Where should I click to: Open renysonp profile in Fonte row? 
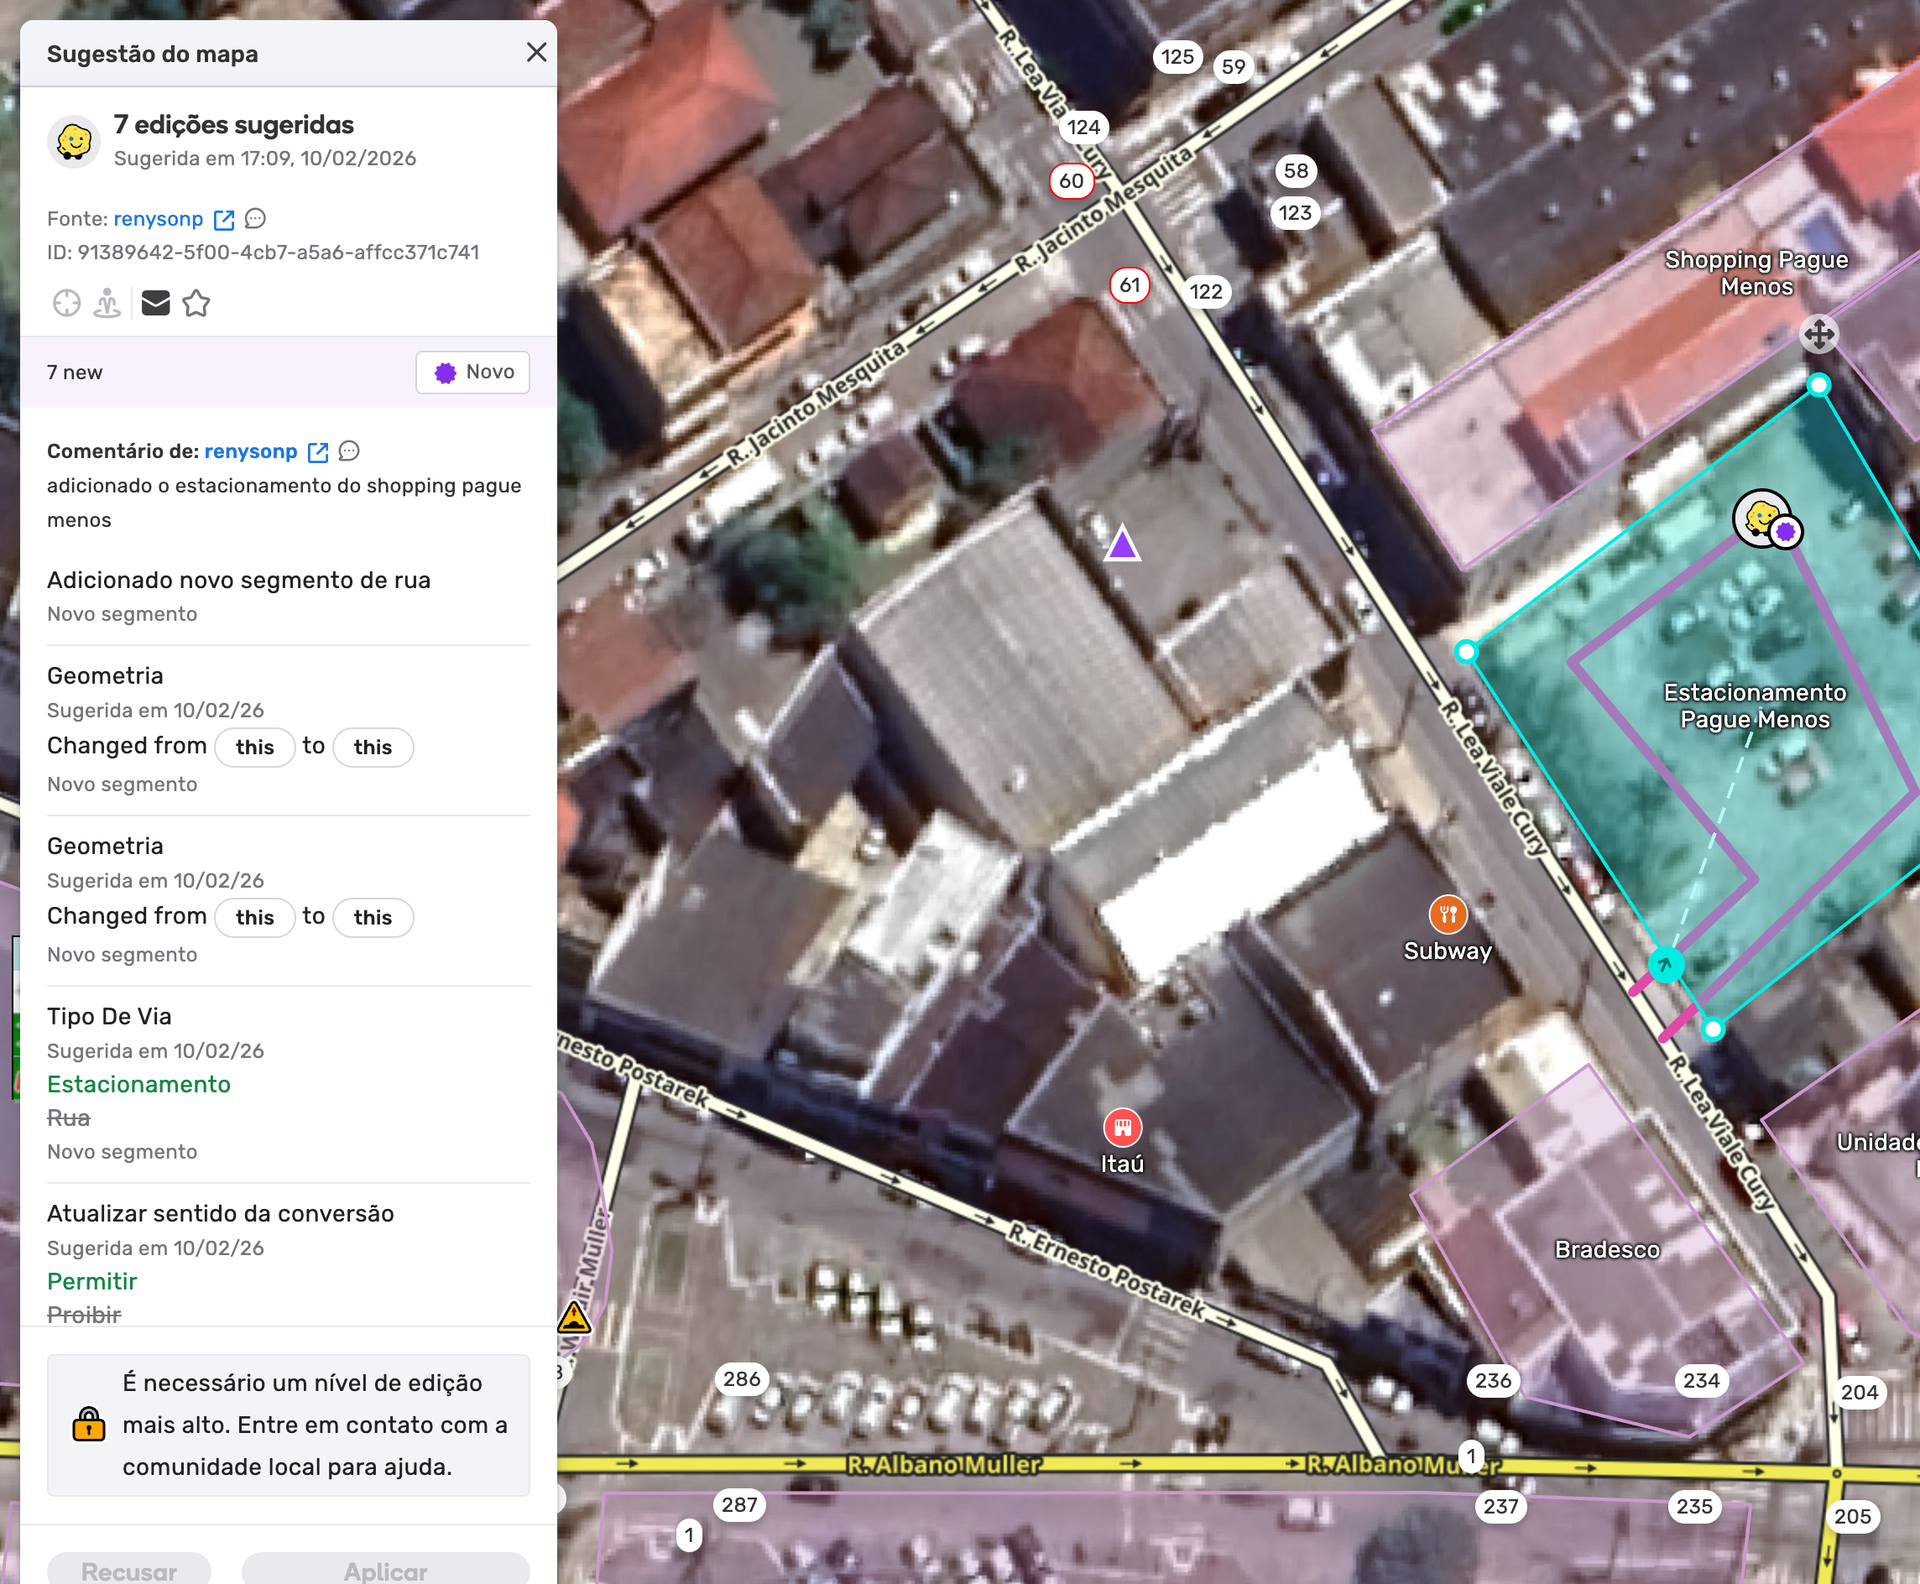pyautogui.click(x=158, y=219)
